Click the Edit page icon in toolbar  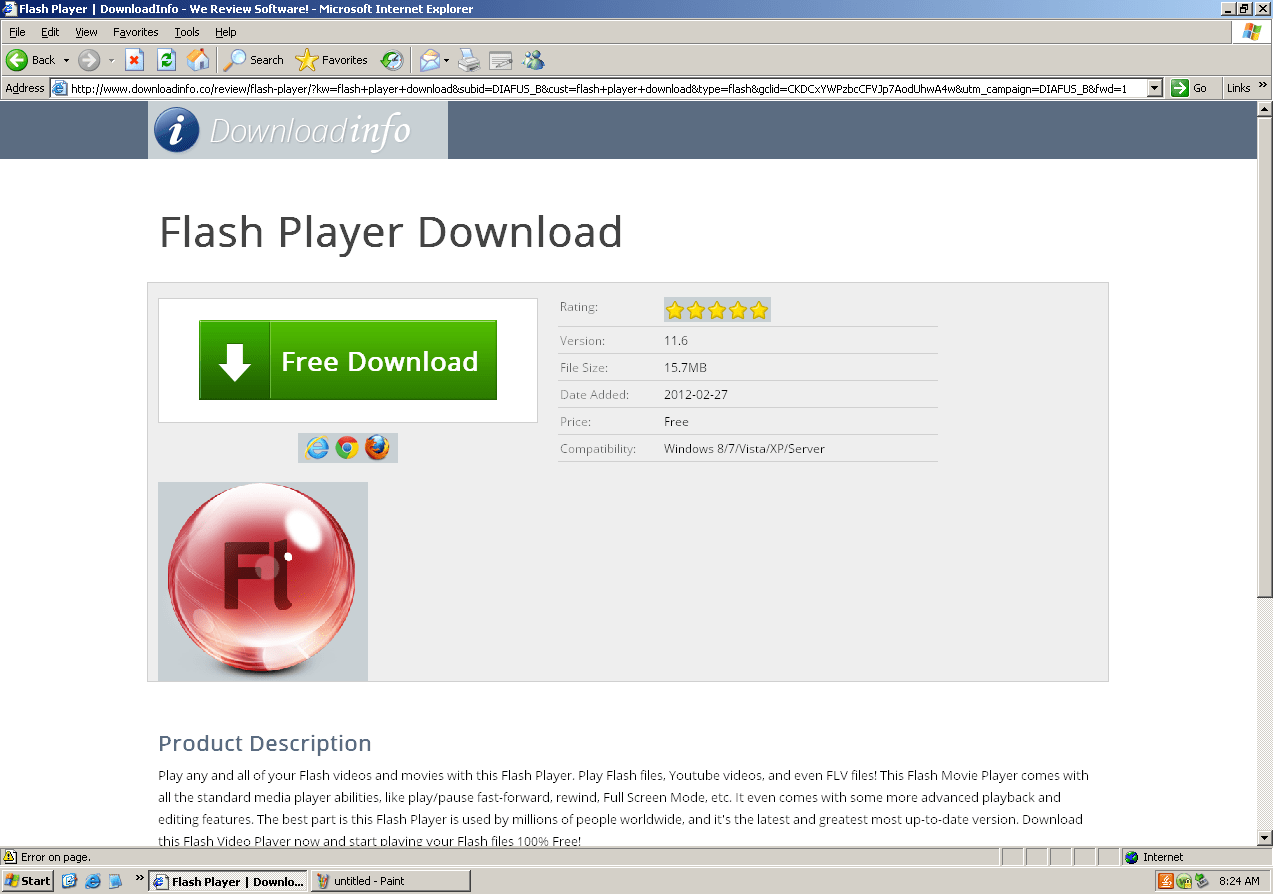(x=501, y=60)
